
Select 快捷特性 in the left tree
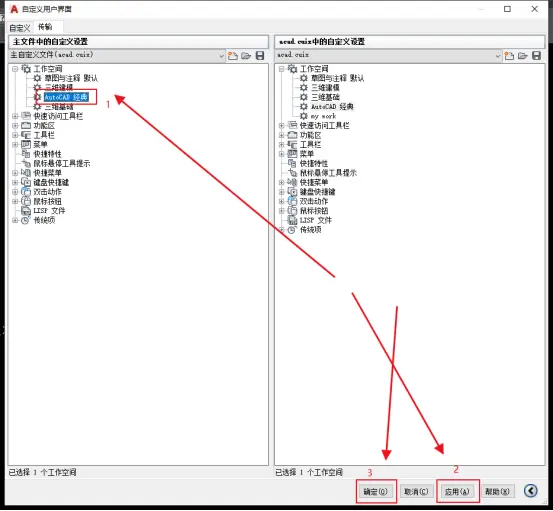pyautogui.click(x=47, y=154)
